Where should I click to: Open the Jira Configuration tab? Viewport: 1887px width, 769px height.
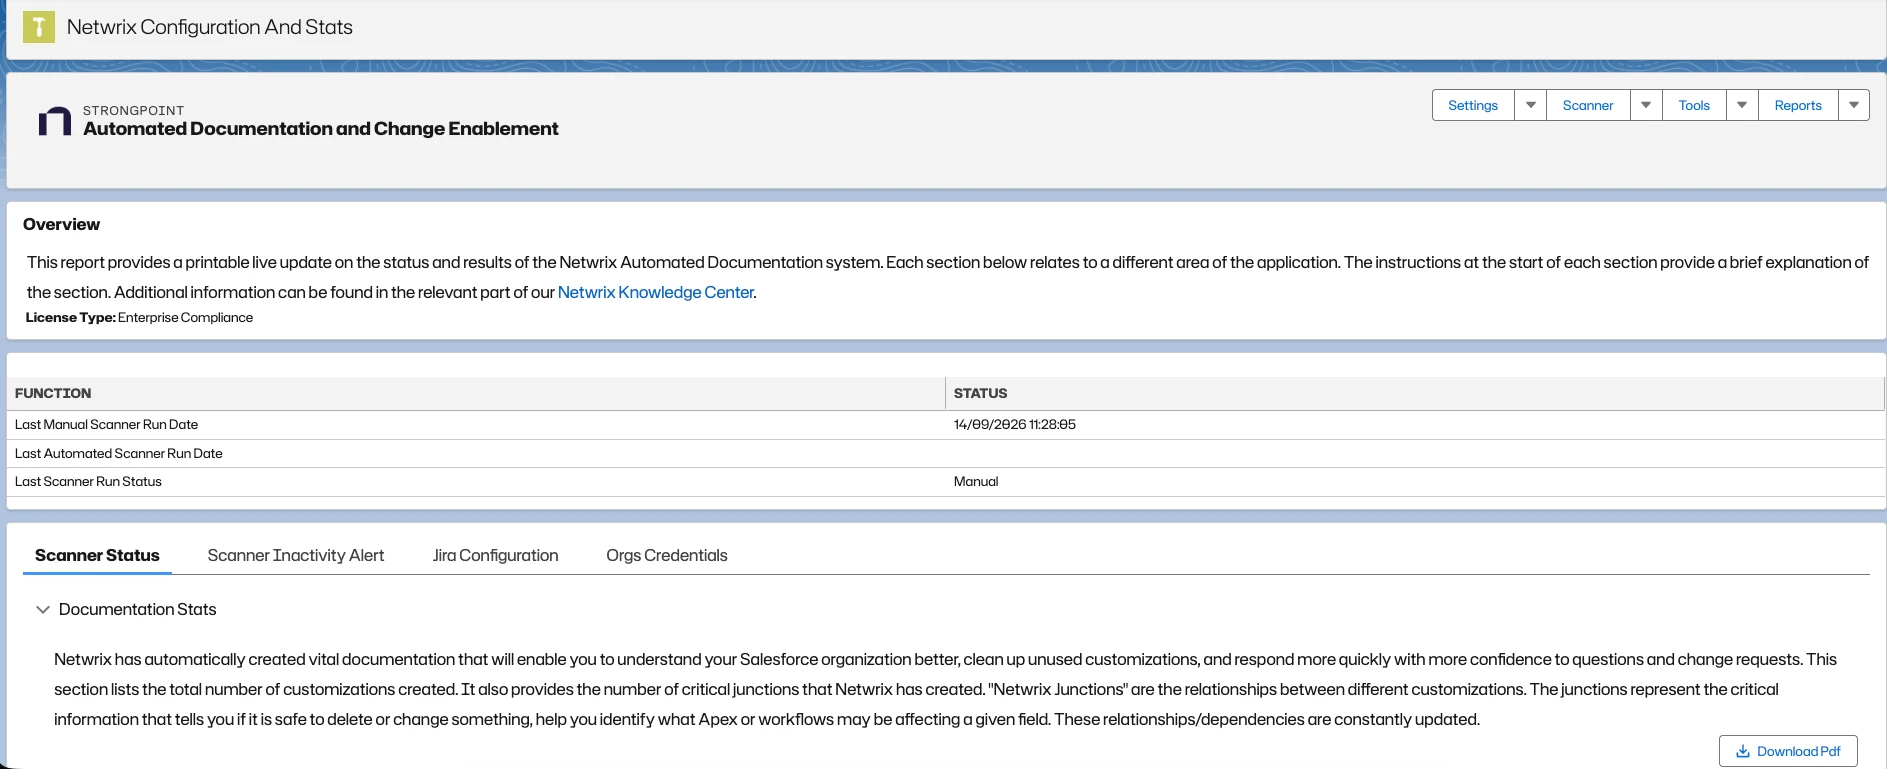tap(495, 555)
